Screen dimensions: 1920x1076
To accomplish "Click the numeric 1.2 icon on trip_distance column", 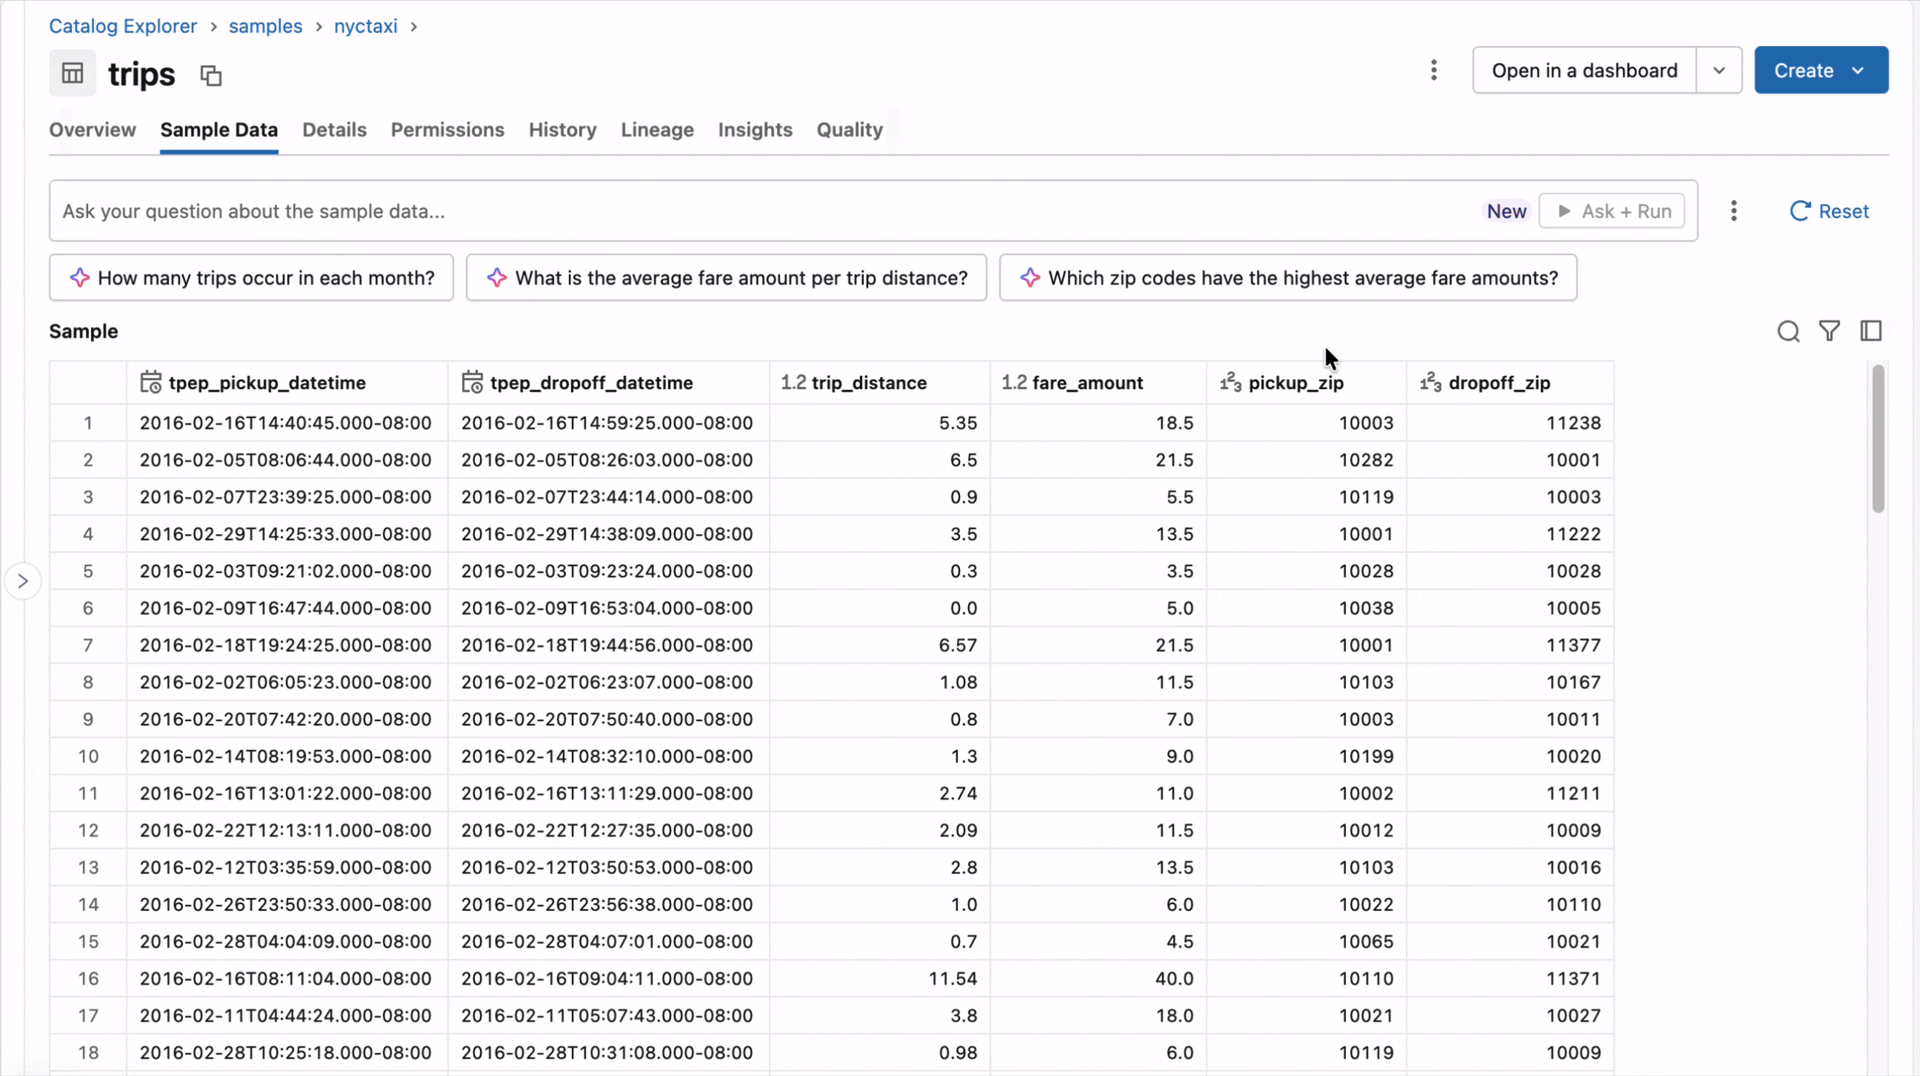I will click(x=791, y=382).
